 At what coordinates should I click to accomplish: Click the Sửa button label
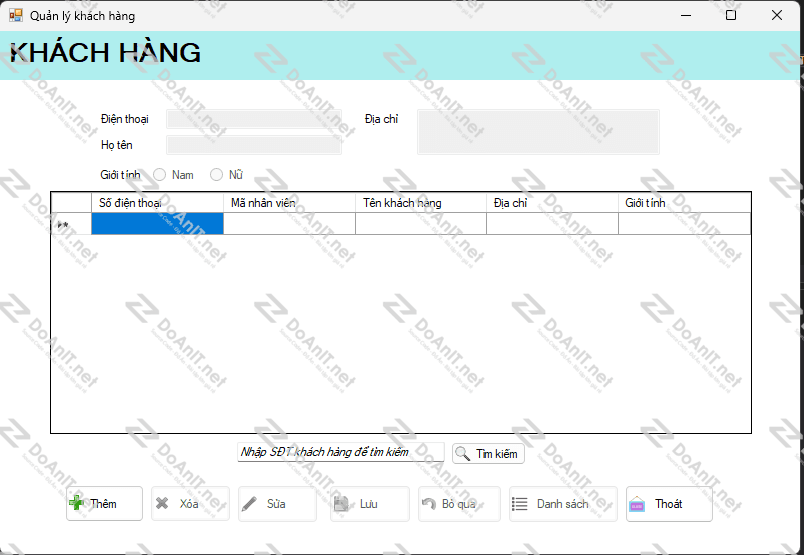276,504
